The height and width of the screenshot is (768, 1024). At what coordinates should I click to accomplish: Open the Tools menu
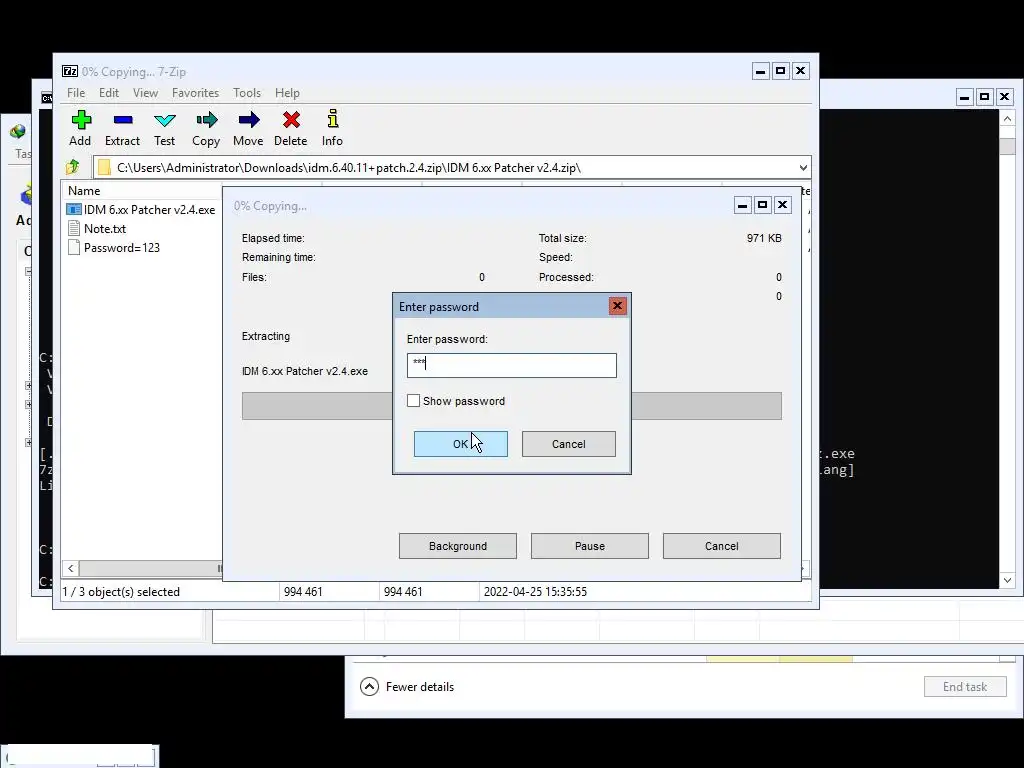point(247,93)
